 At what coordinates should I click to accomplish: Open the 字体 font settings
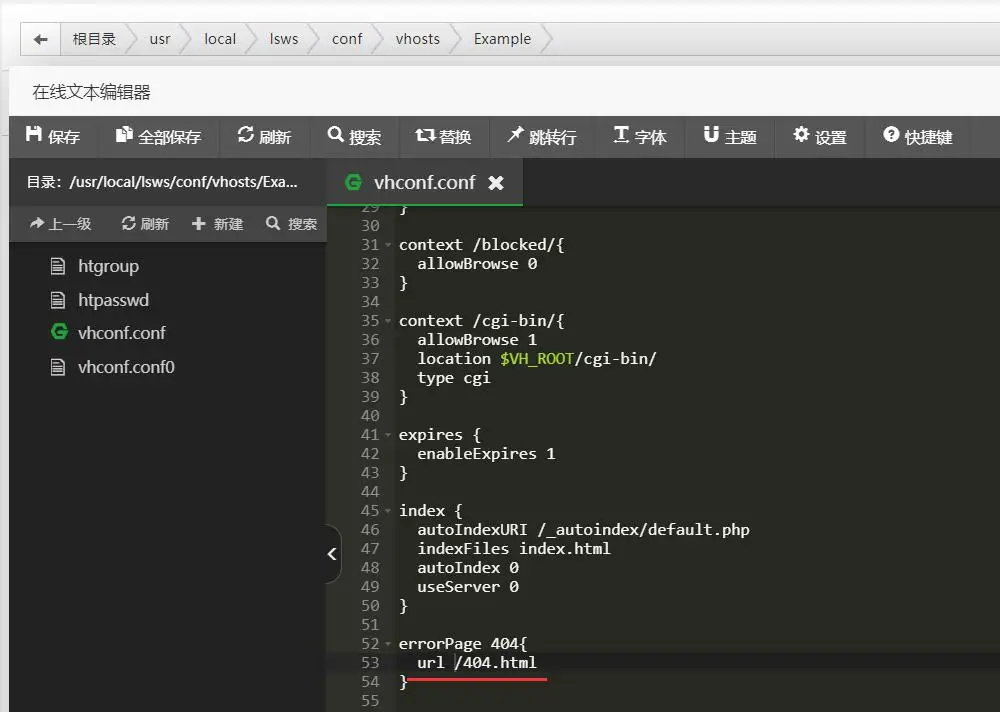(640, 136)
